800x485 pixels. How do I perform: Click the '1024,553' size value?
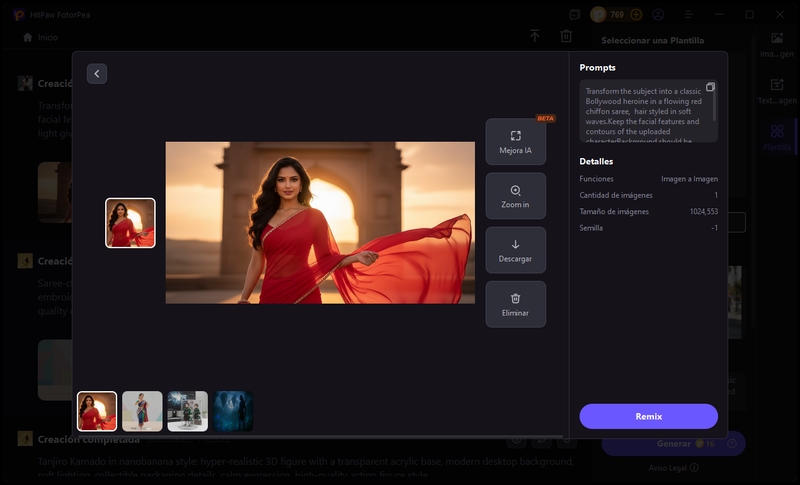(704, 212)
